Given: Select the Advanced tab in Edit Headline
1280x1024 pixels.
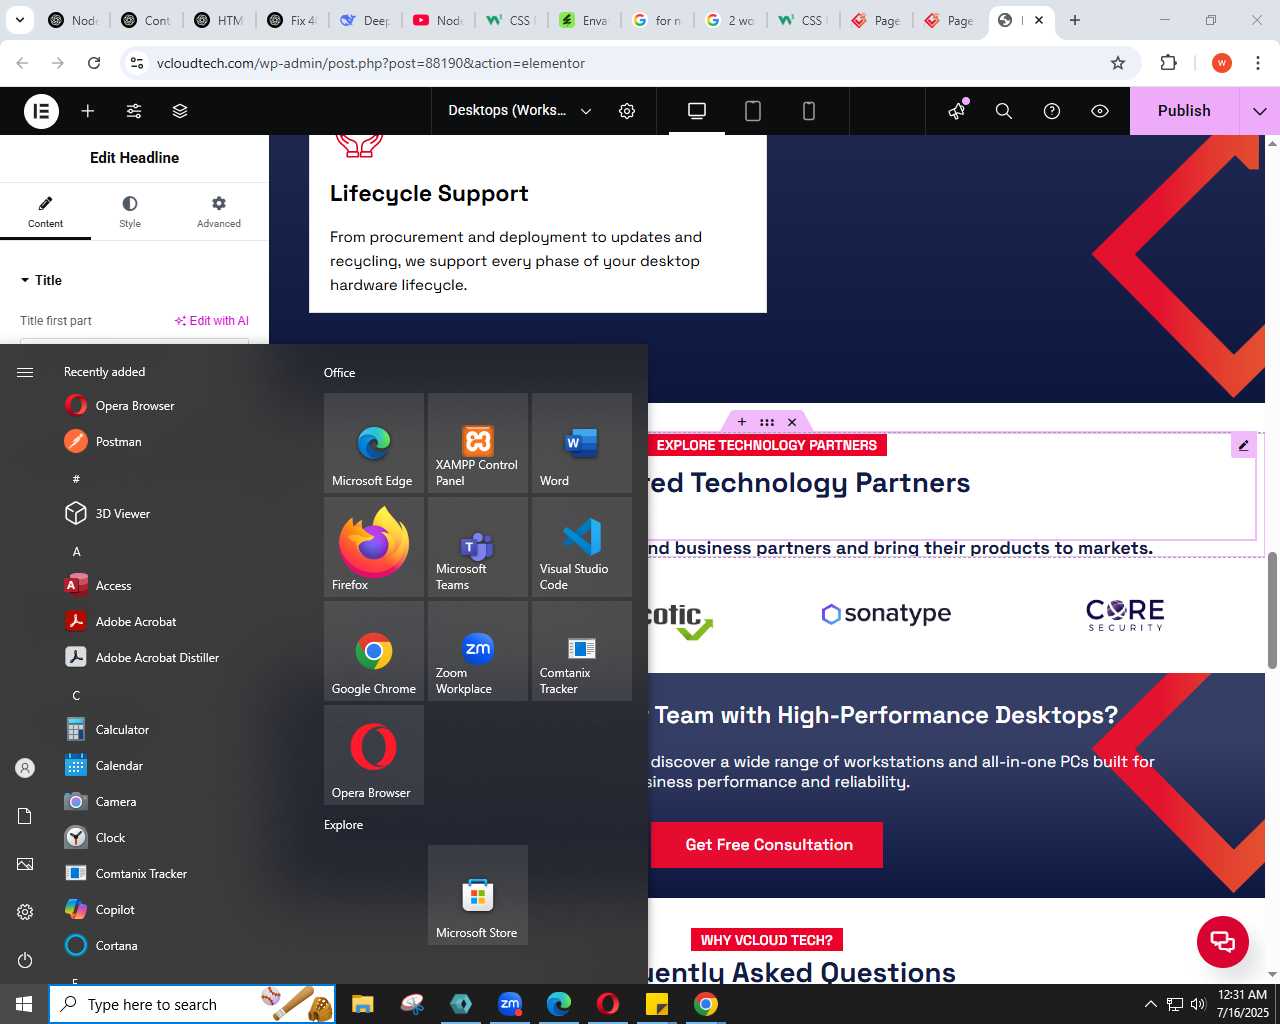Looking at the screenshot, I should pyautogui.click(x=219, y=211).
